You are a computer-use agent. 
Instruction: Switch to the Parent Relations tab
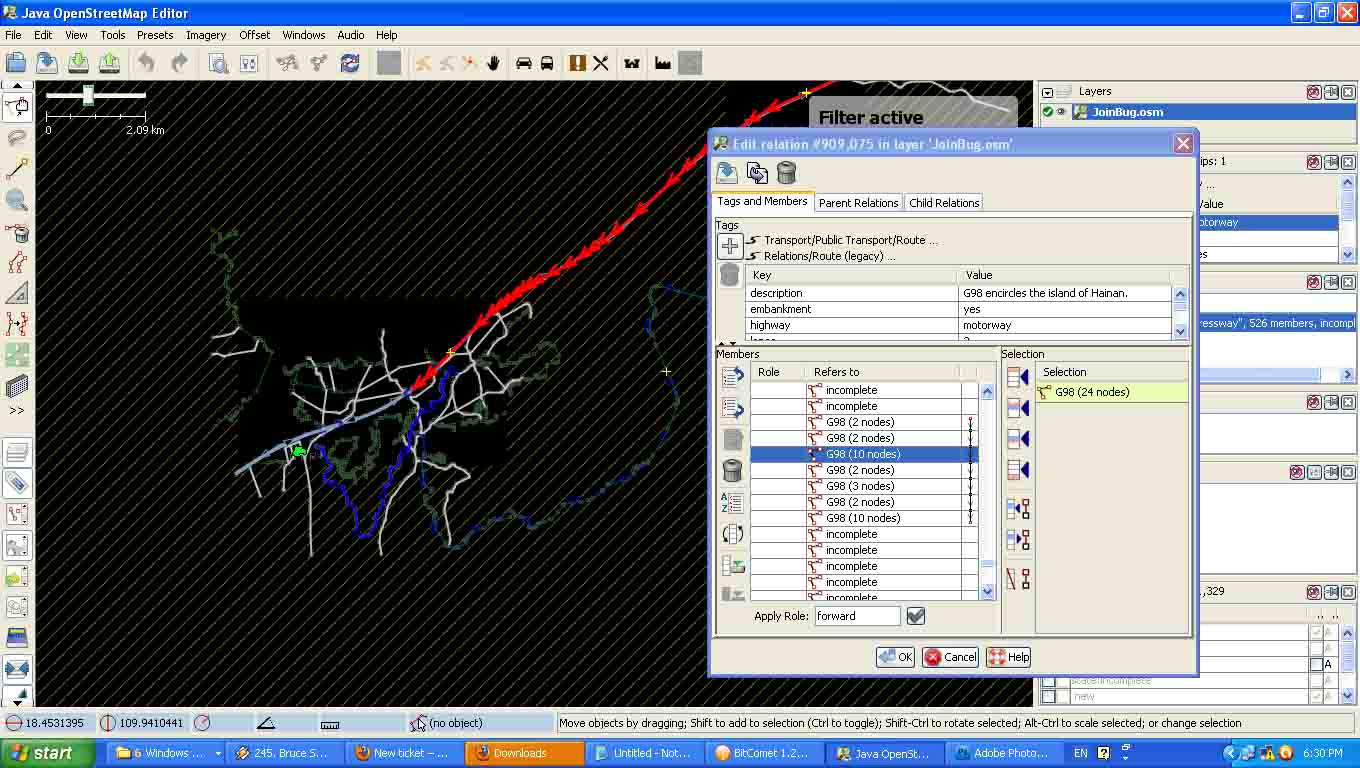pos(858,203)
